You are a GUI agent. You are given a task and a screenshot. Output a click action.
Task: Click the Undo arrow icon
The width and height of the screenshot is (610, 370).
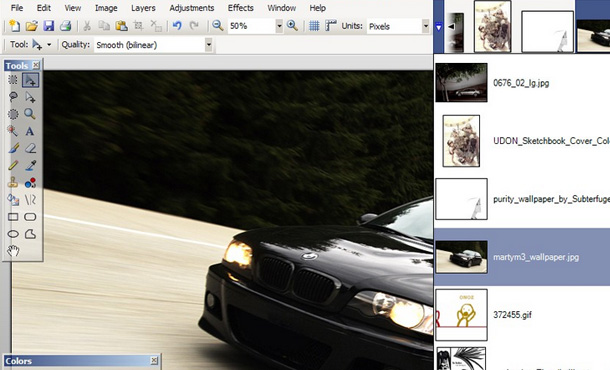coord(177,26)
